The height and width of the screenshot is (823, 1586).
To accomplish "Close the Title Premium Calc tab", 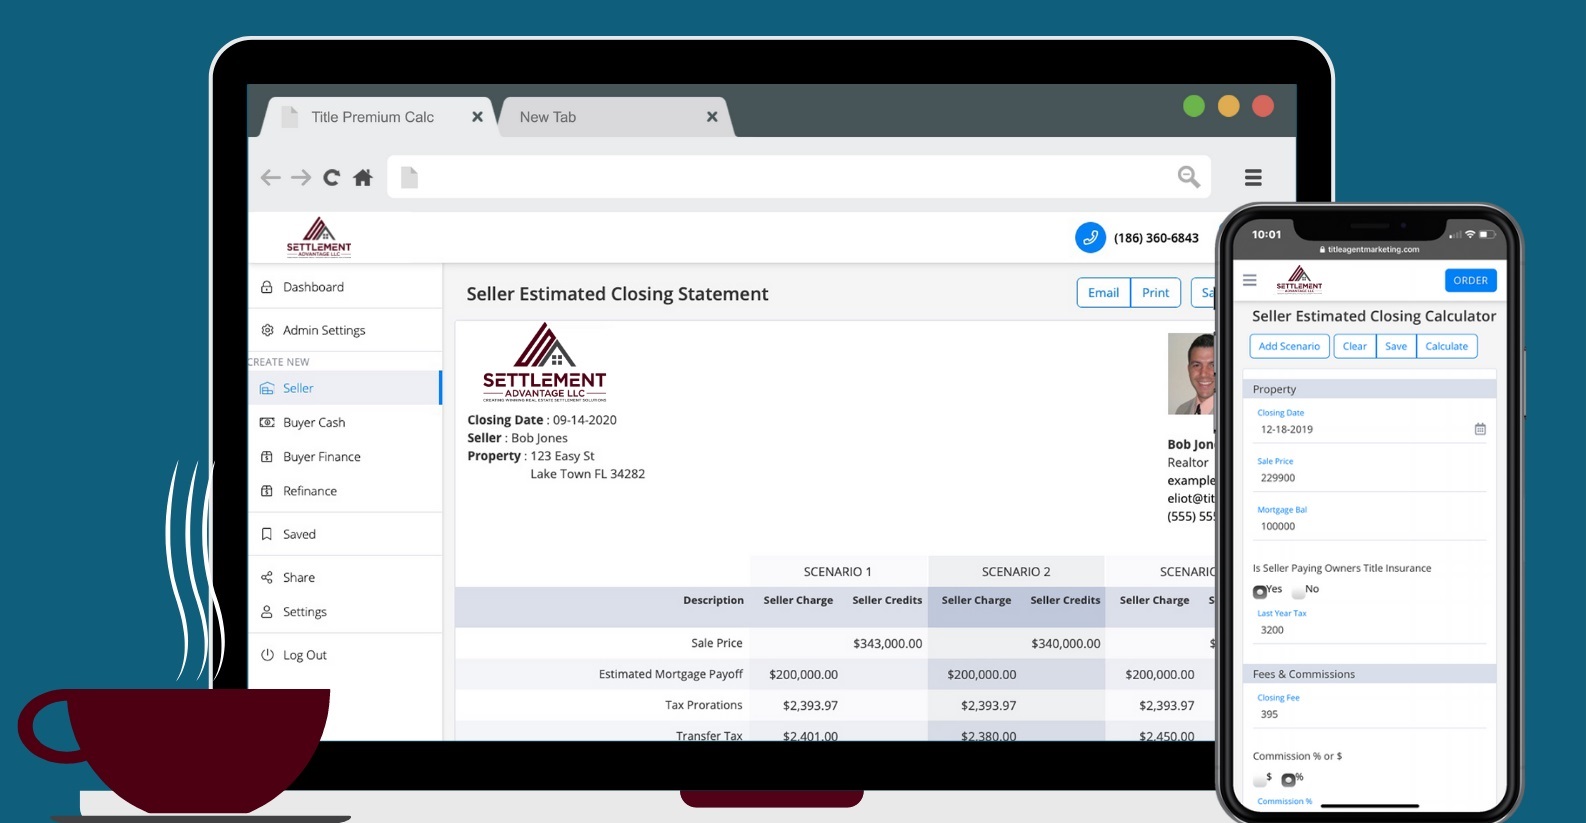I will point(478,117).
